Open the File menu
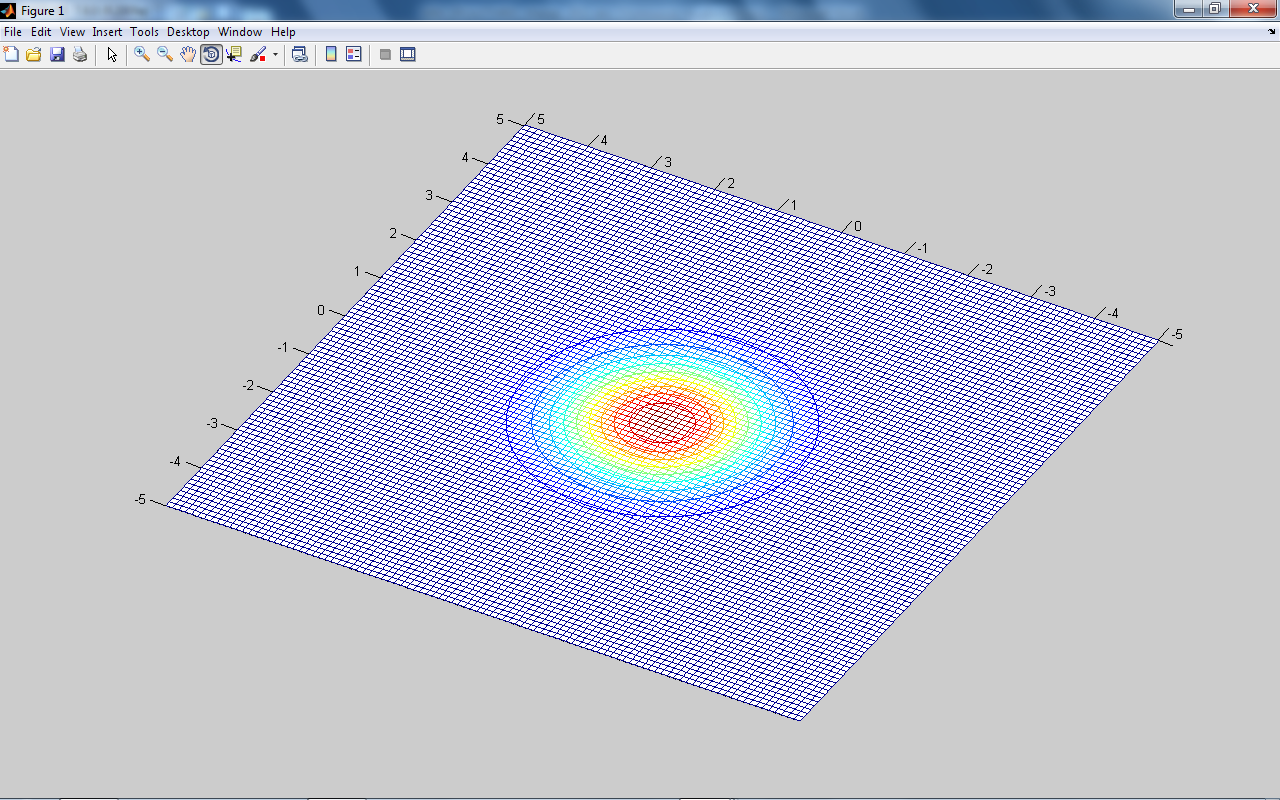The image size is (1280, 800). point(13,32)
